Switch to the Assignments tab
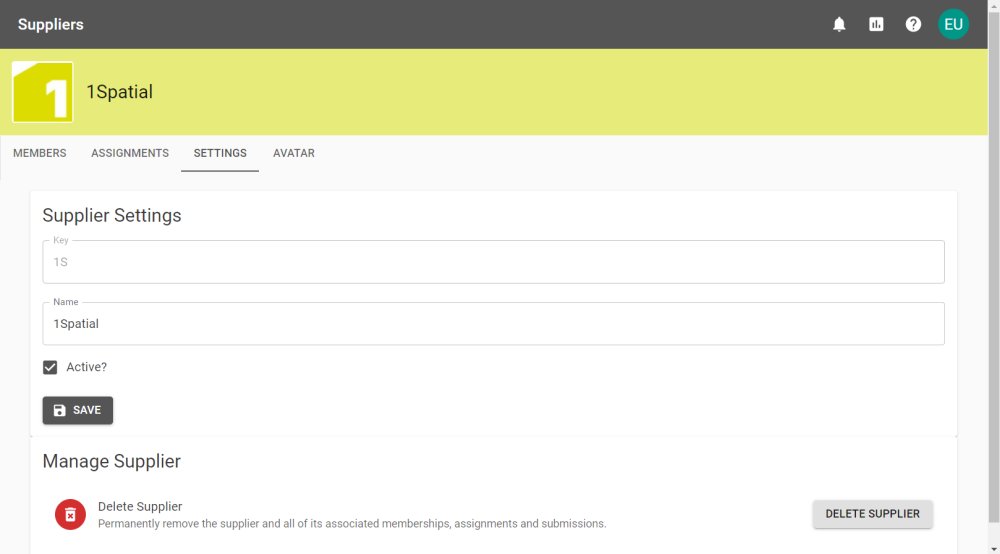Viewport: 1000px width, 554px height. click(129, 153)
